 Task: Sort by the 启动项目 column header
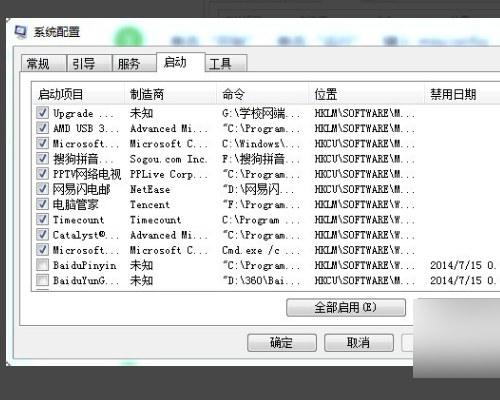point(79,94)
